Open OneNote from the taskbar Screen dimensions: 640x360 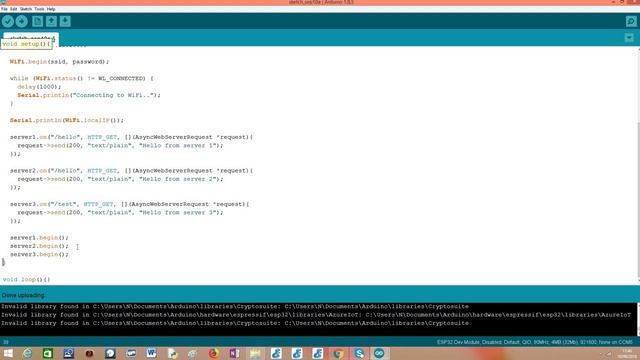[234, 353]
